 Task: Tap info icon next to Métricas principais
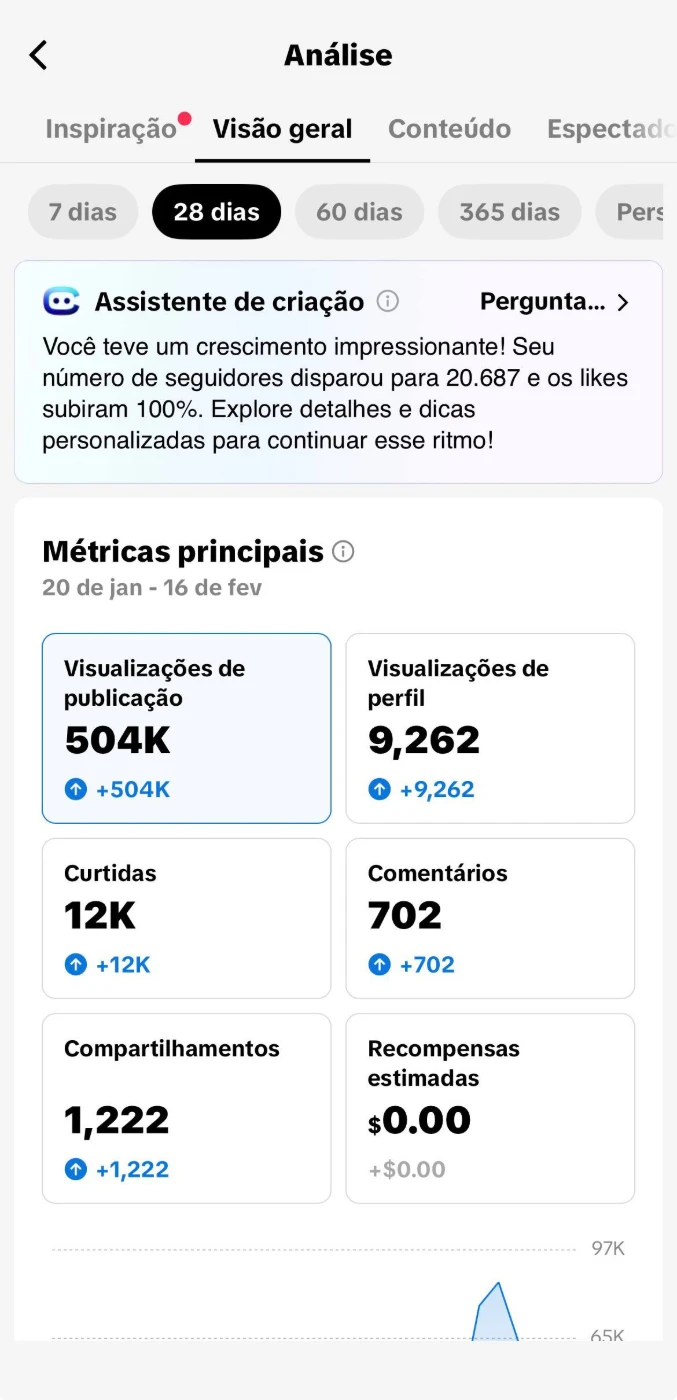(343, 552)
